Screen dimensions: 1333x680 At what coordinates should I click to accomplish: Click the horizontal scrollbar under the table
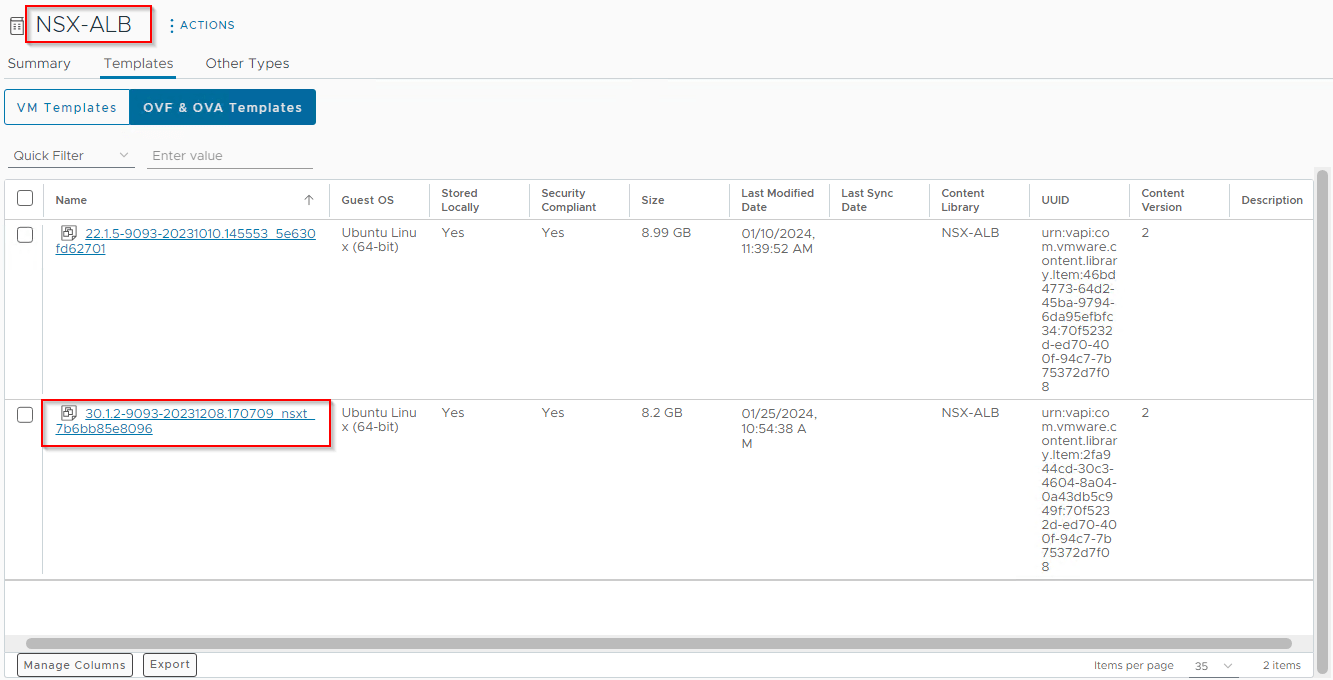pyautogui.click(x=659, y=644)
